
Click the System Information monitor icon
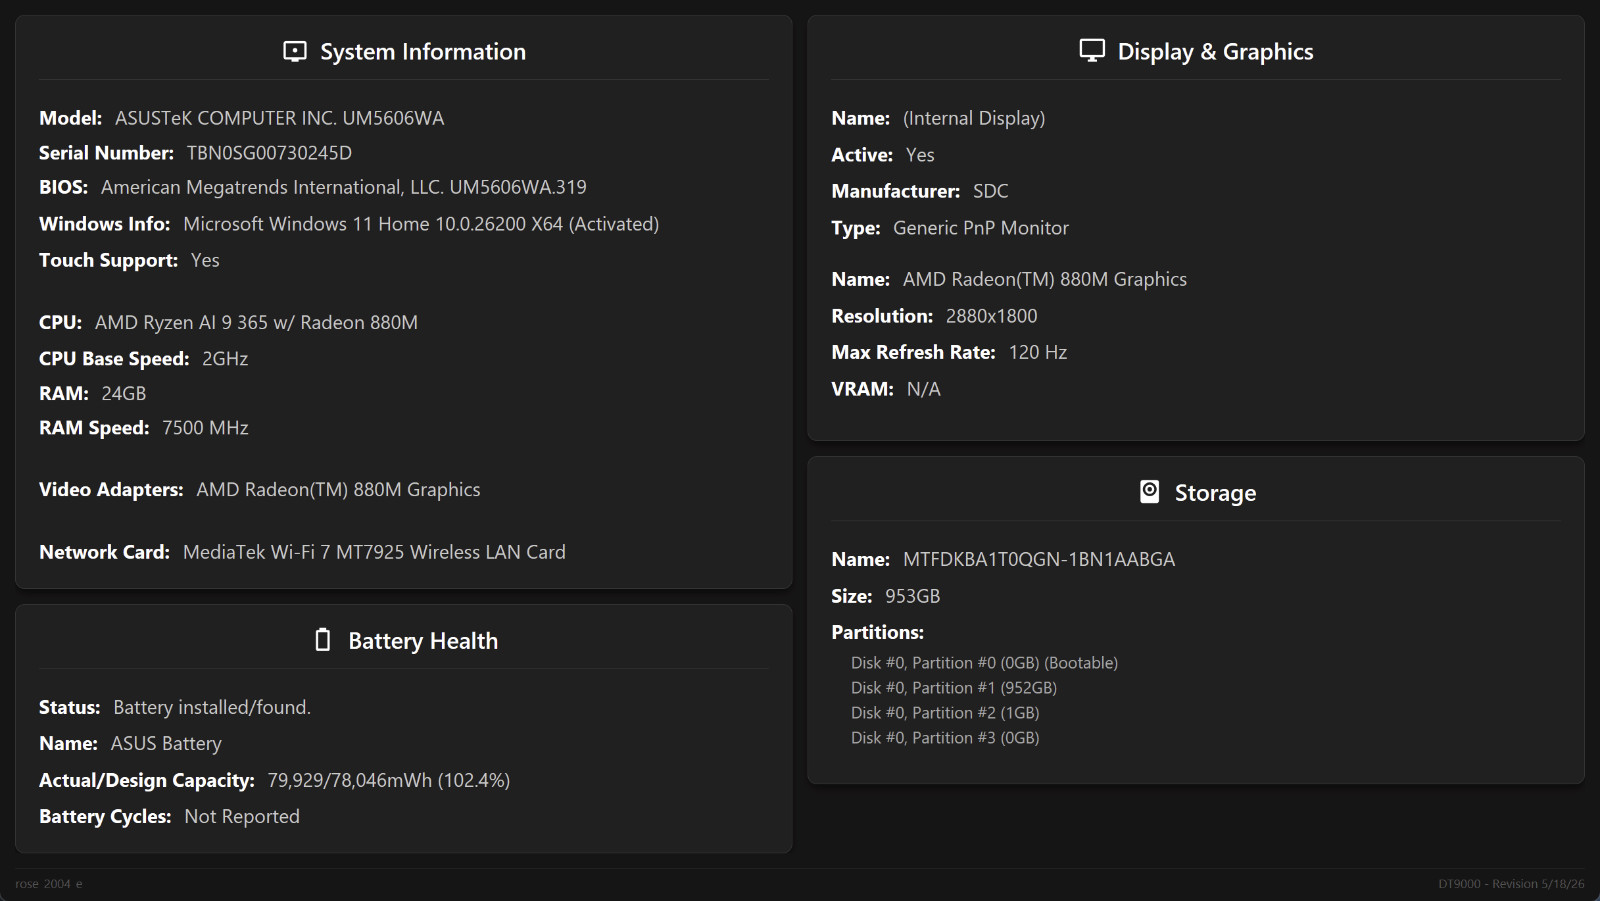coord(295,51)
